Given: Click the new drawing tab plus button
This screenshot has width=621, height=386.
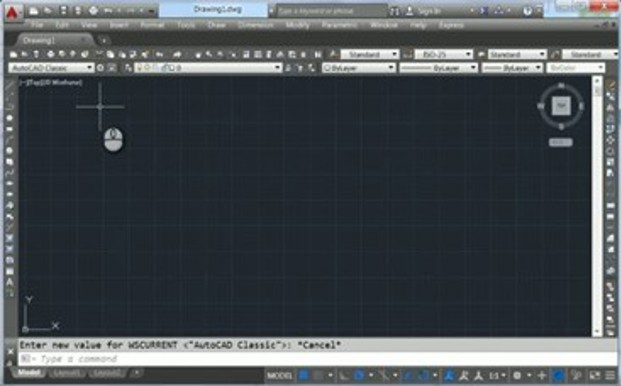Looking at the screenshot, I should pyautogui.click(x=104, y=40).
